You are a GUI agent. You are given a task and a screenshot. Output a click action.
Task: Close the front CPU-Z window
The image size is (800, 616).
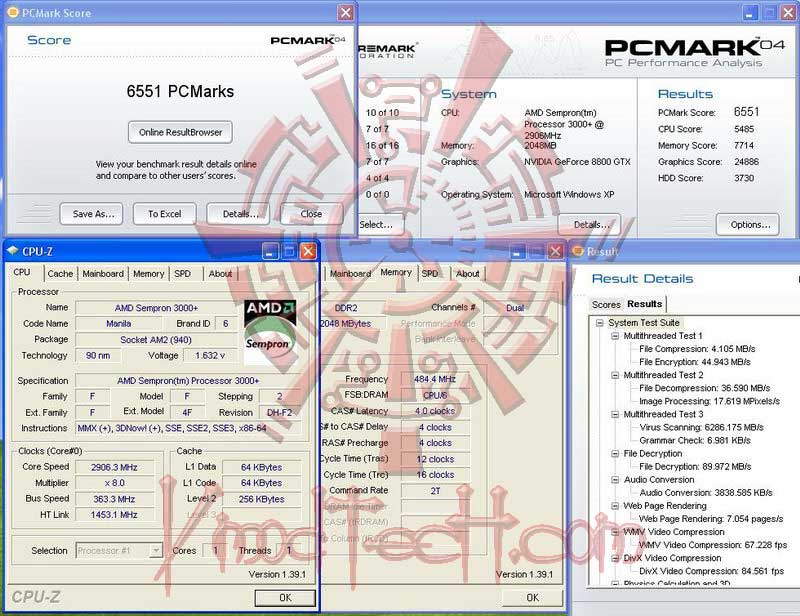[x=308, y=251]
